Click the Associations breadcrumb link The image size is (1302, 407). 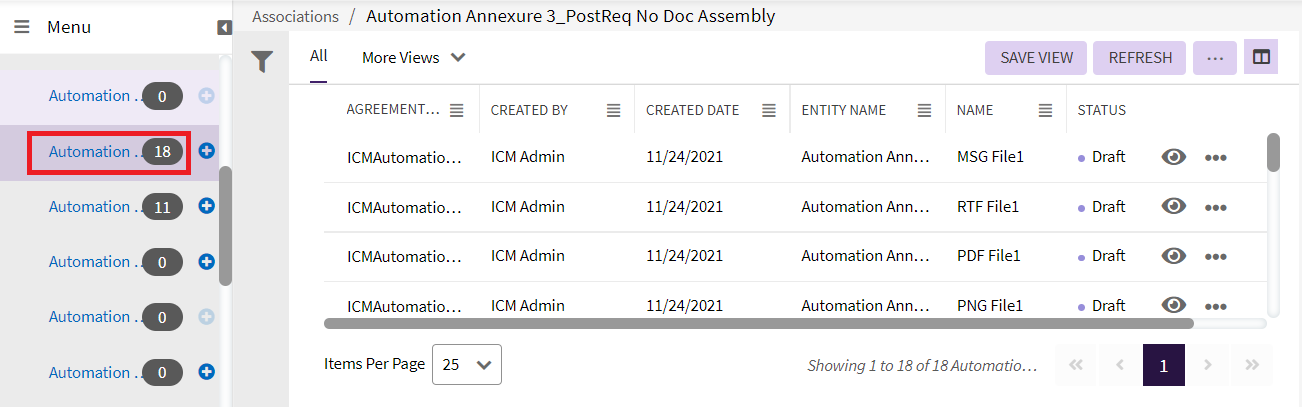coord(295,16)
